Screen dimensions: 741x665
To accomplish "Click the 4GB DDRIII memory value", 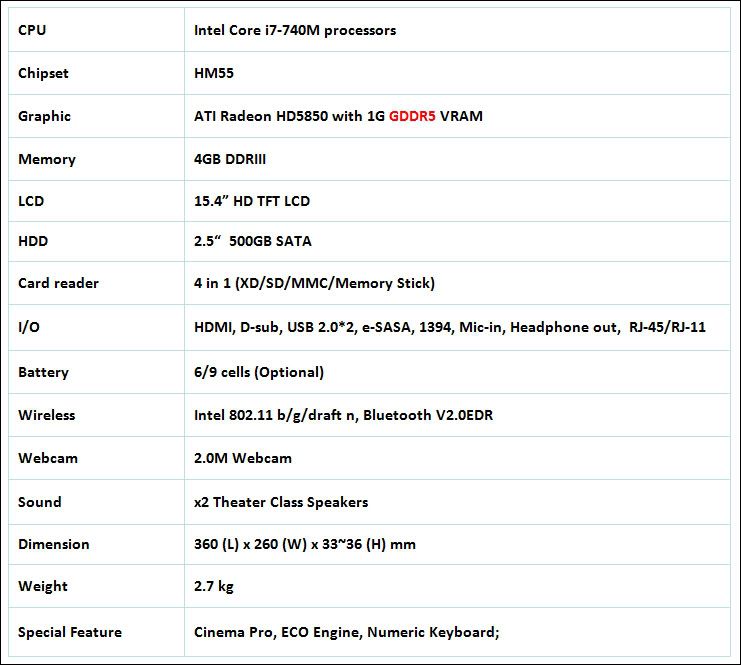I will pos(230,159).
